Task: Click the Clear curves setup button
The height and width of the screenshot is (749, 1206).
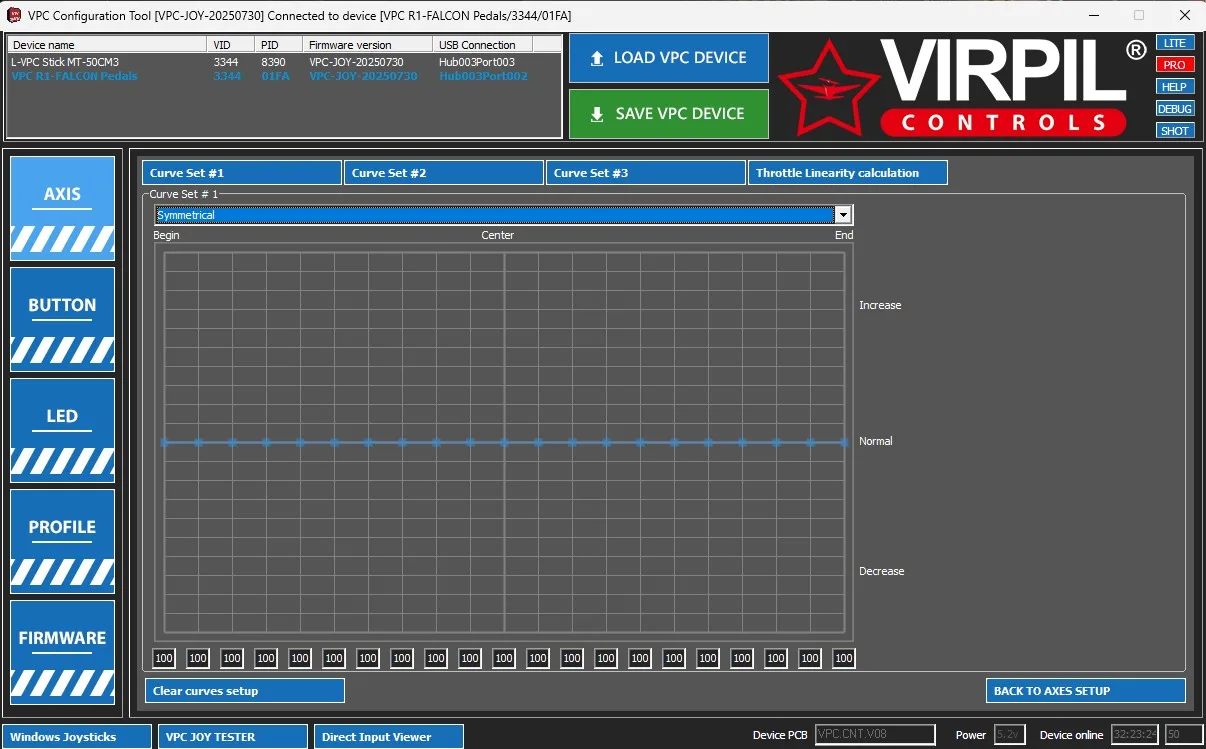Action: pos(244,691)
